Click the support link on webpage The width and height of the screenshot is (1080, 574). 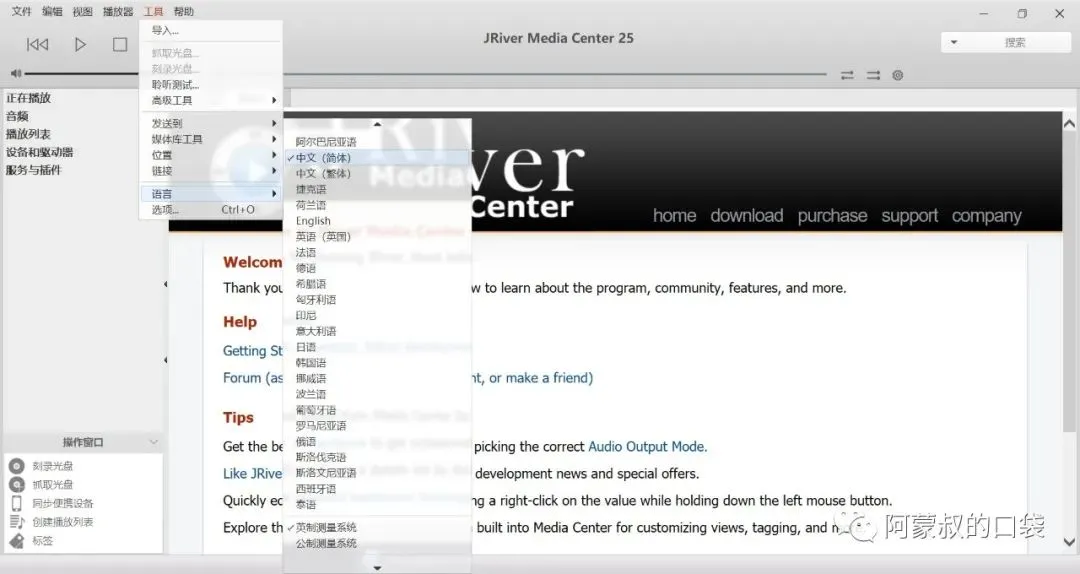point(909,216)
